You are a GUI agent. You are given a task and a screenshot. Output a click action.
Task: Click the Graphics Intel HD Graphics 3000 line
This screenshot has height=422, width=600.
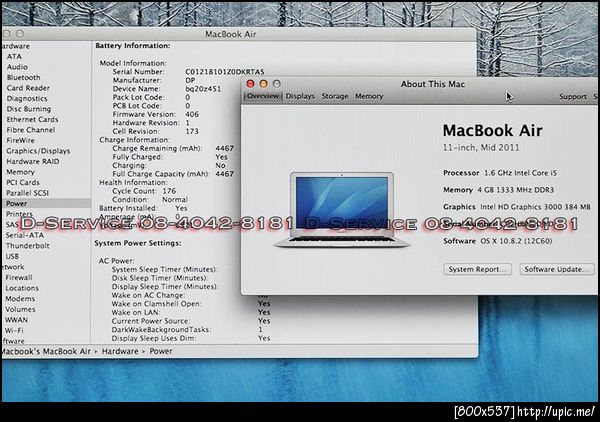tap(517, 207)
